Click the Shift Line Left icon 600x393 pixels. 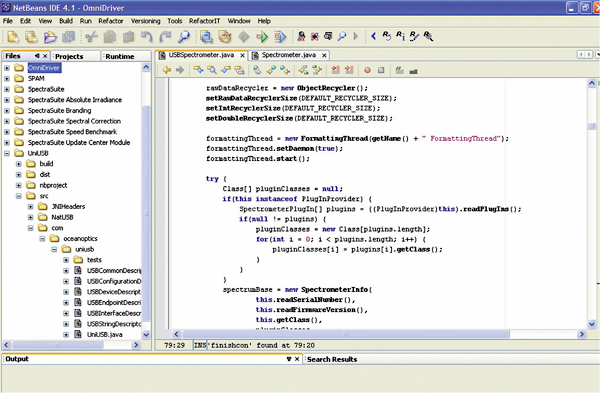coord(336,70)
